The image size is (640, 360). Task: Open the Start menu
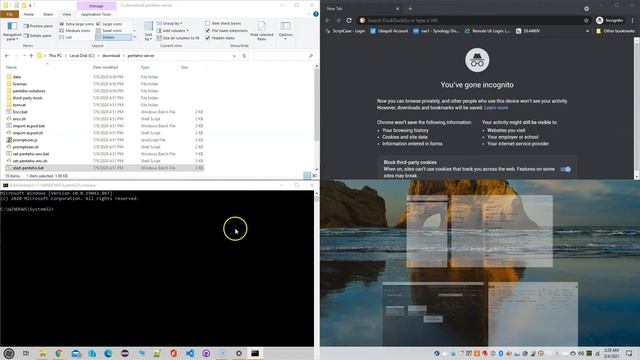pos(9,353)
